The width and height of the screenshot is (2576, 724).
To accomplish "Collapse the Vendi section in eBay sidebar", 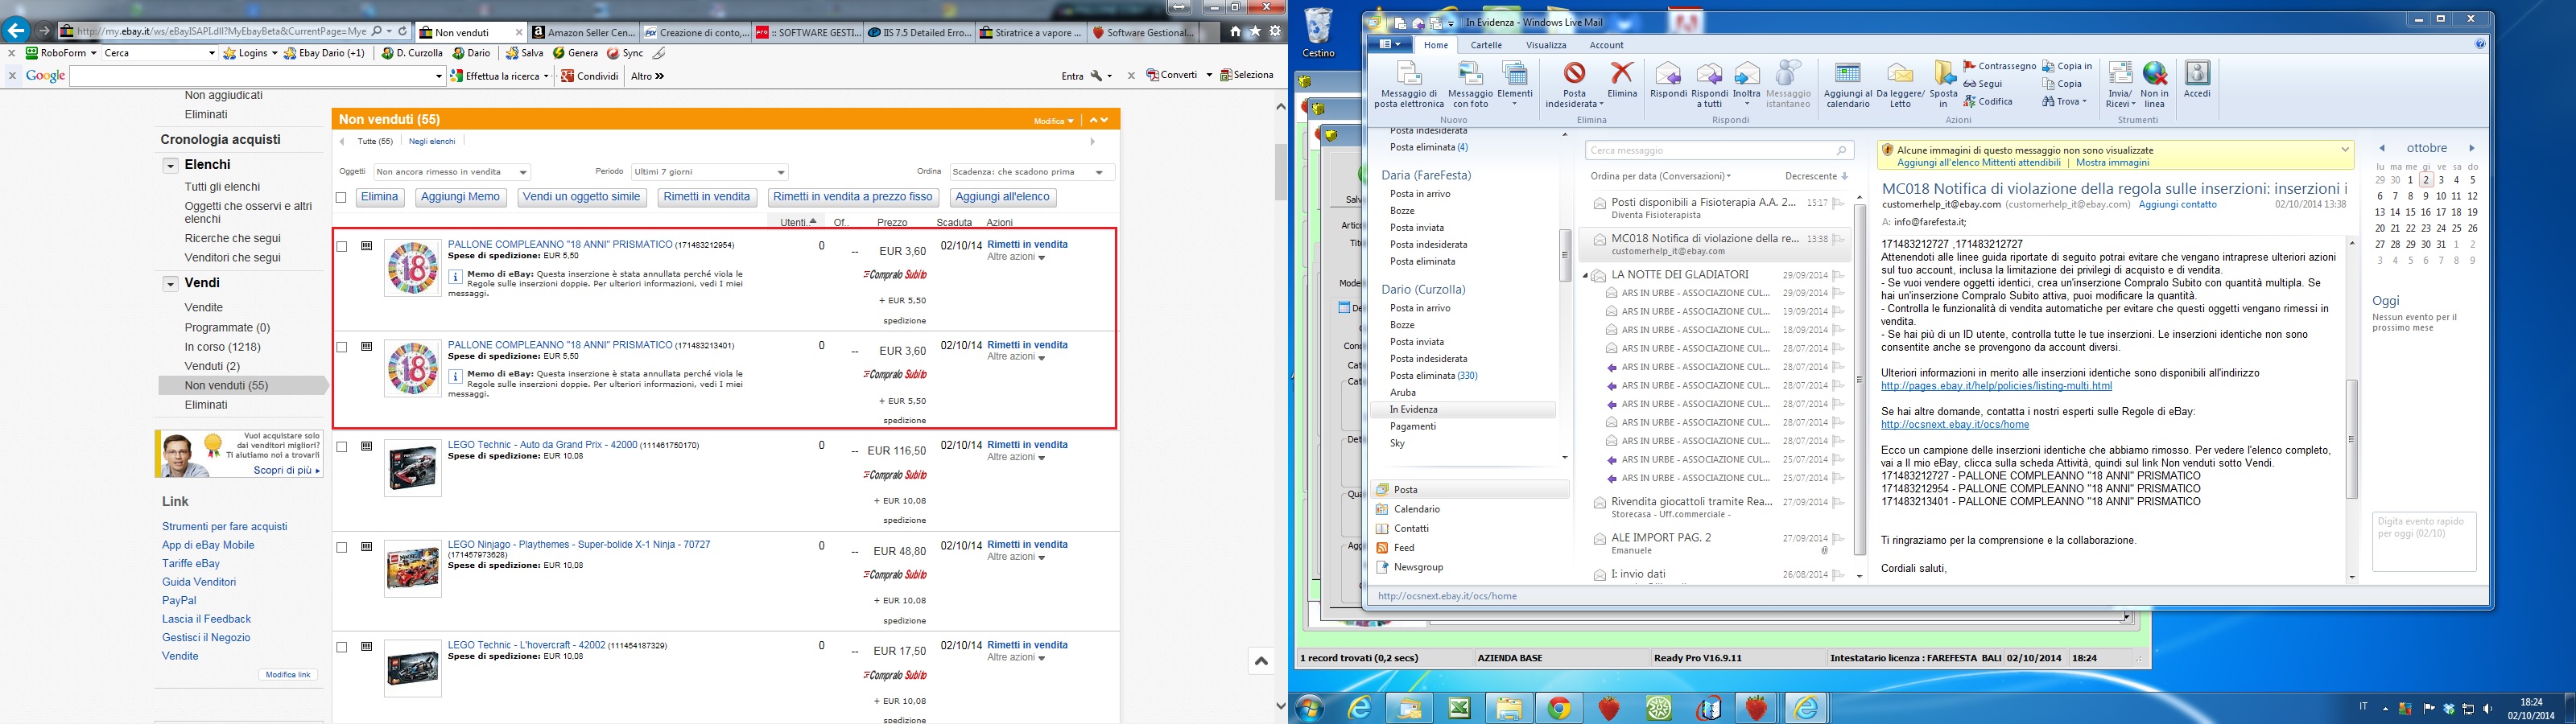I will pyautogui.click(x=171, y=284).
